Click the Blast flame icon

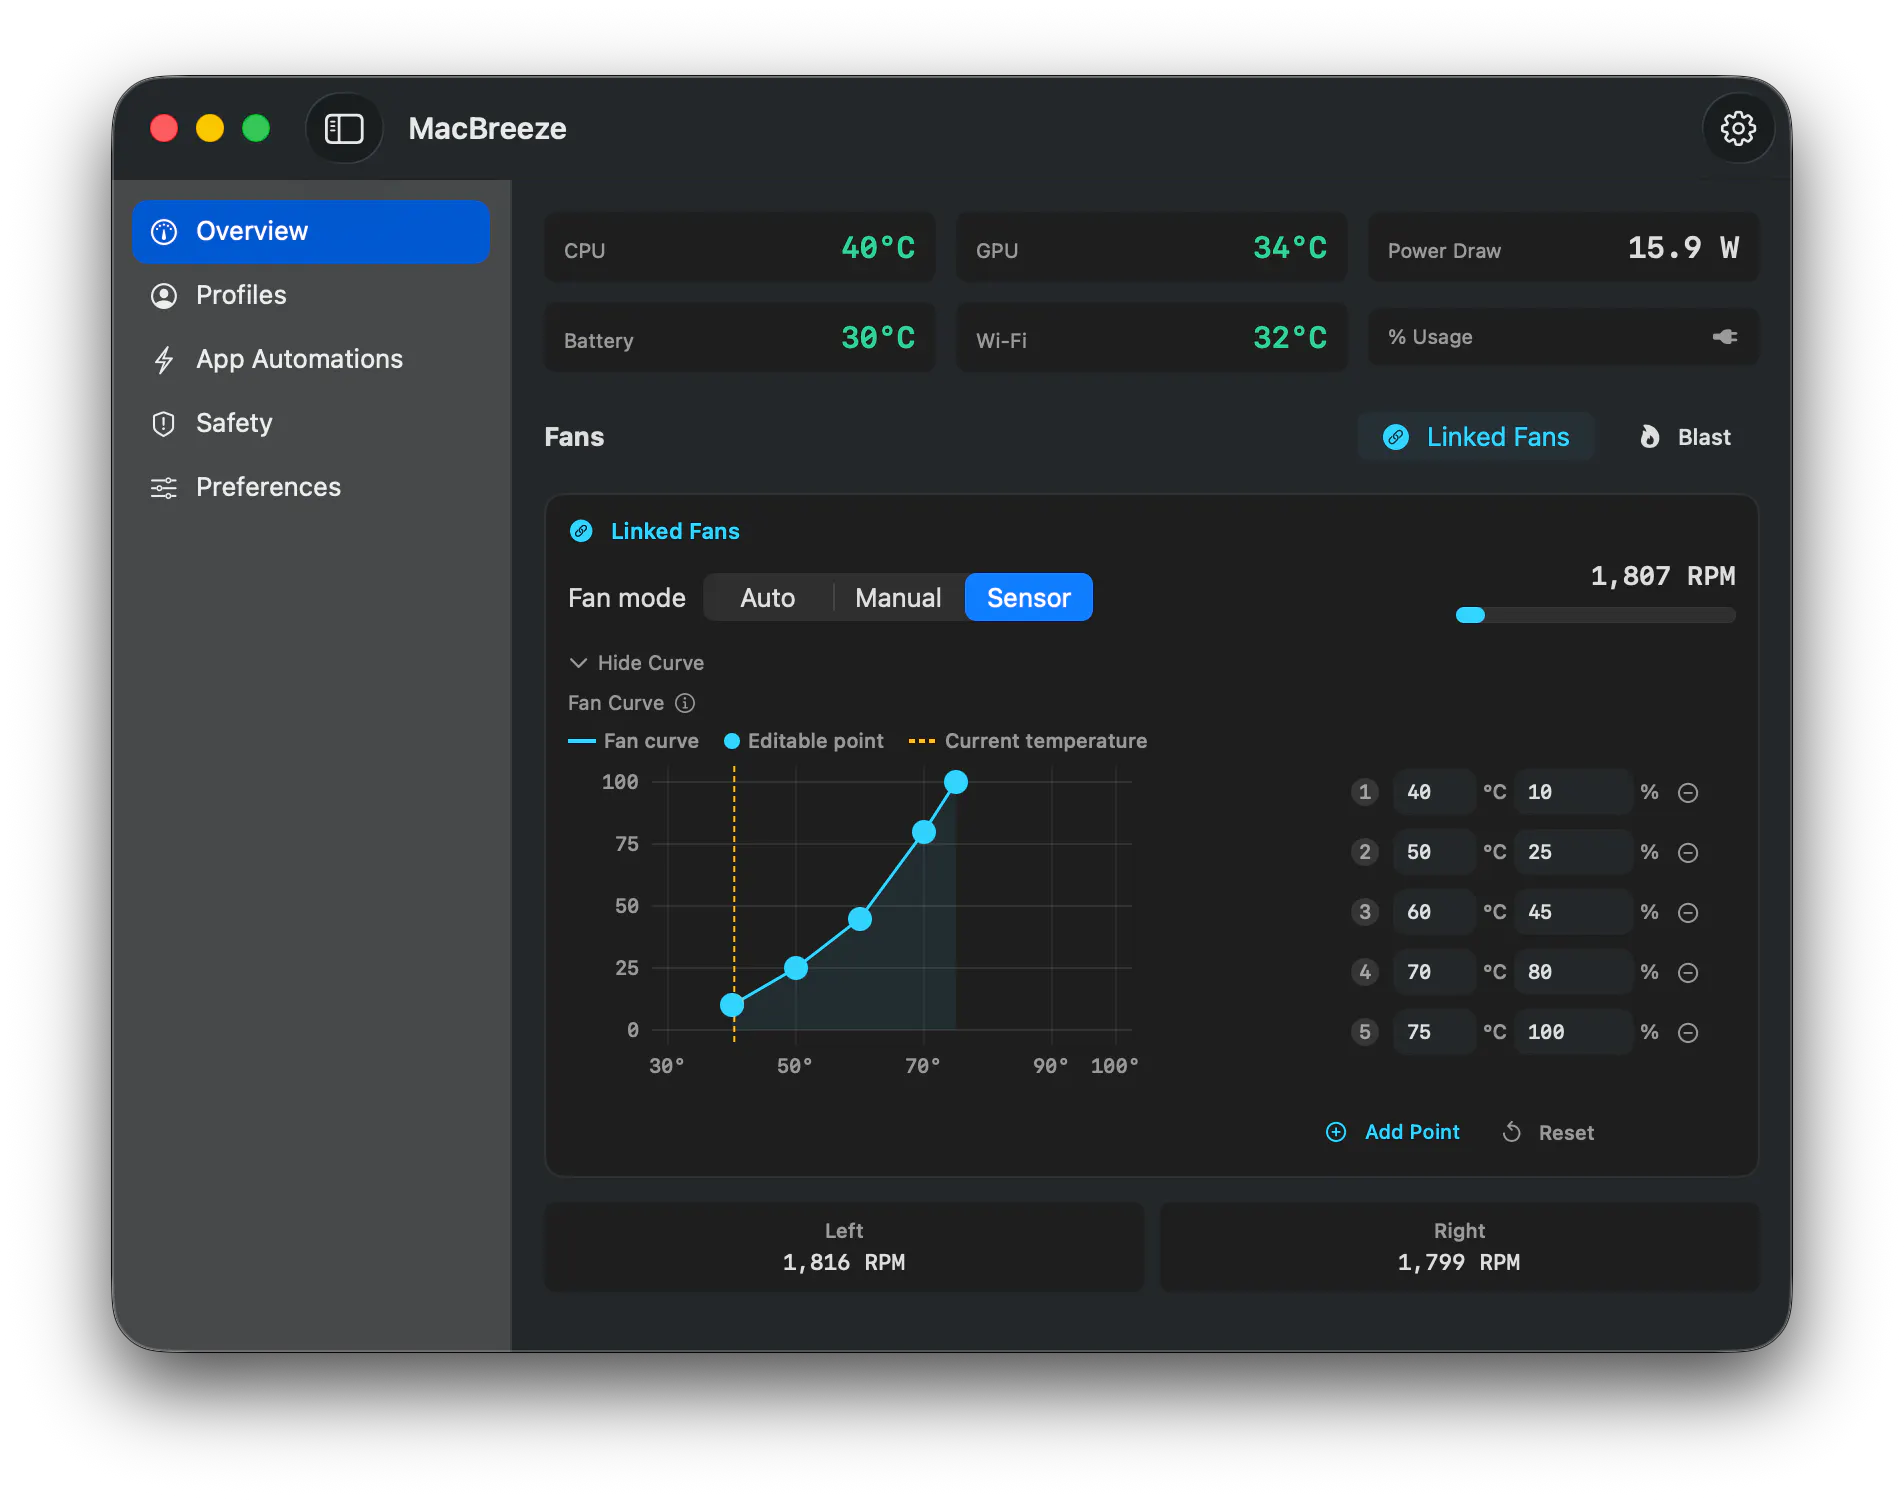(1650, 437)
